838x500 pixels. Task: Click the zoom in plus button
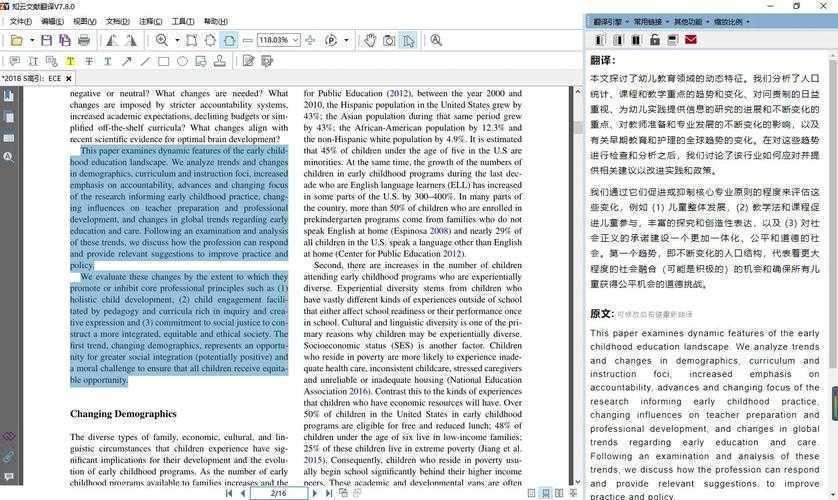click(310, 41)
